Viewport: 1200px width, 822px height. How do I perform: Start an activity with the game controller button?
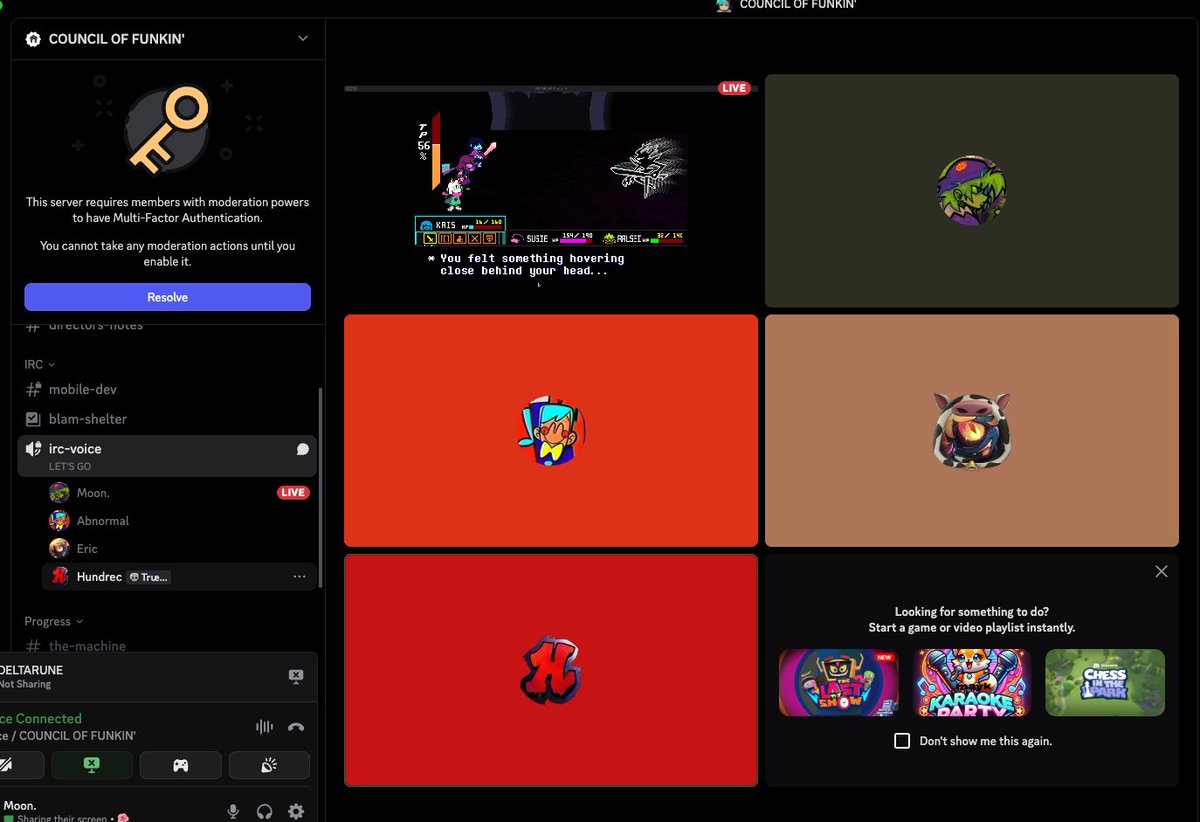[x=180, y=765]
